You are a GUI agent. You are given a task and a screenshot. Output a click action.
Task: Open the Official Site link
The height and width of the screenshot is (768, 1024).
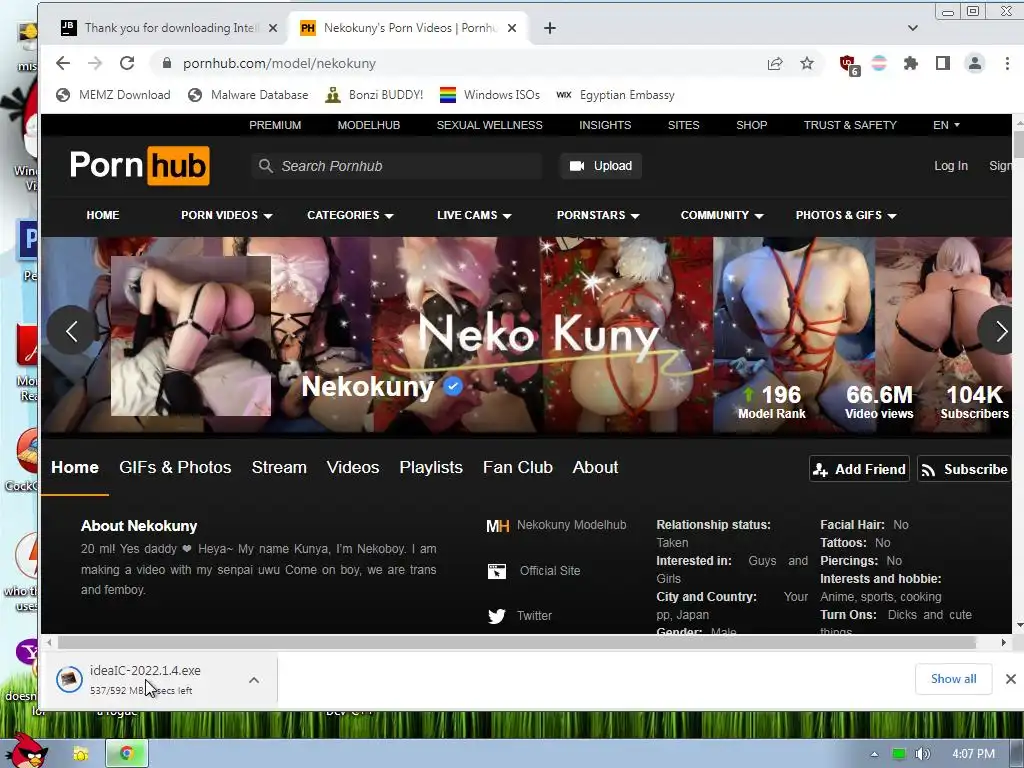[534, 571]
